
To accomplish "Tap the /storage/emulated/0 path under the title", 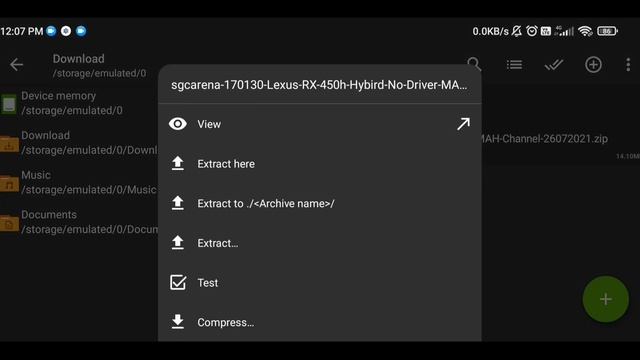I will point(99,73).
